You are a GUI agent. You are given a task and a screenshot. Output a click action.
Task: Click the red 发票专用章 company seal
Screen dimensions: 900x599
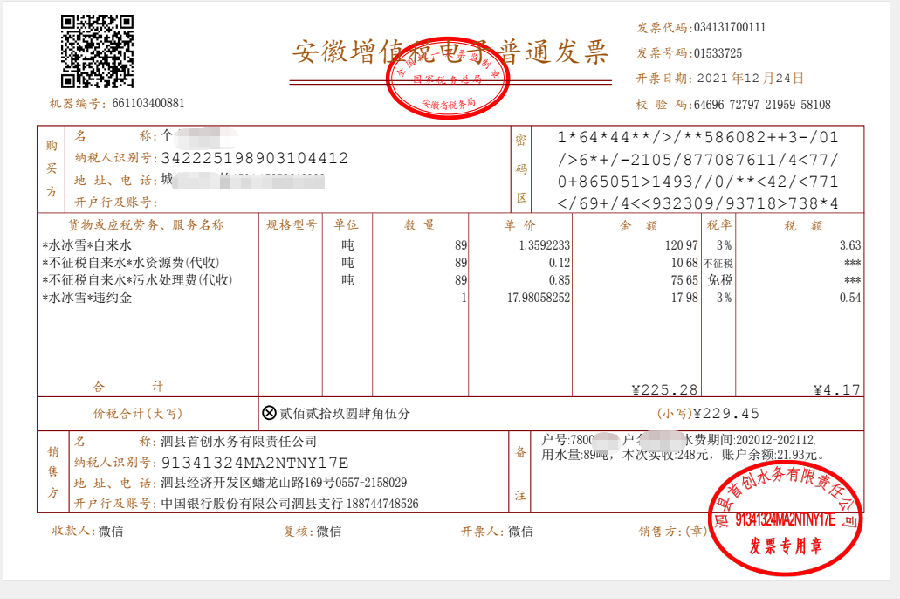[x=785, y=518]
